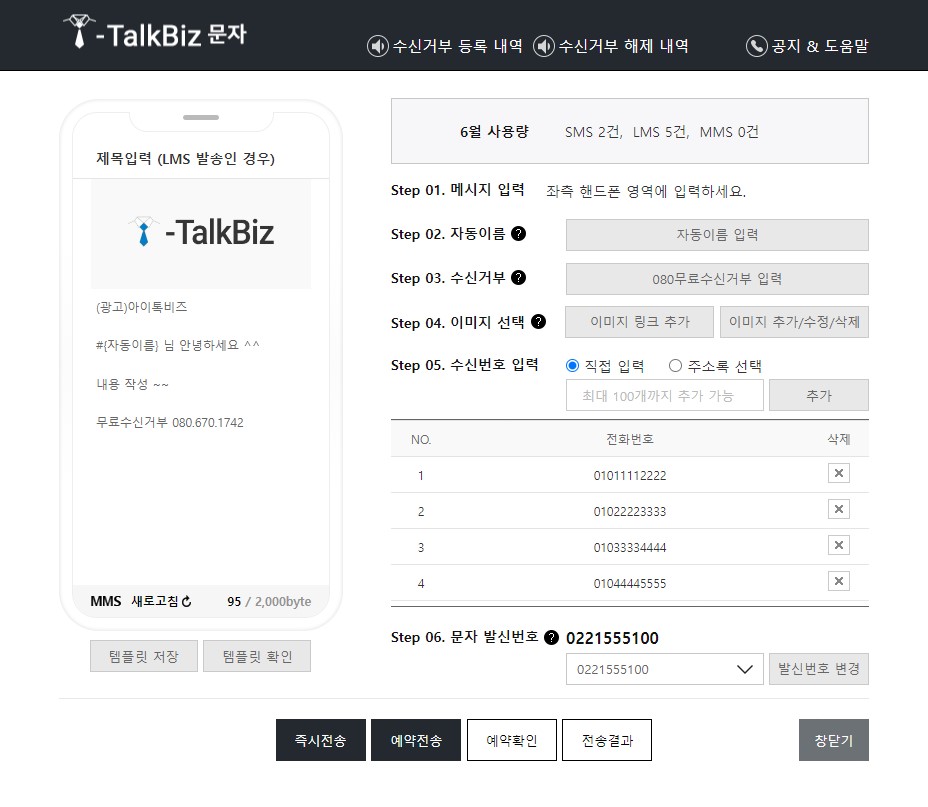The image size is (928, 807).
Task: Click (광고)아이톡비즈 message line
Action: tap(141, 307)
